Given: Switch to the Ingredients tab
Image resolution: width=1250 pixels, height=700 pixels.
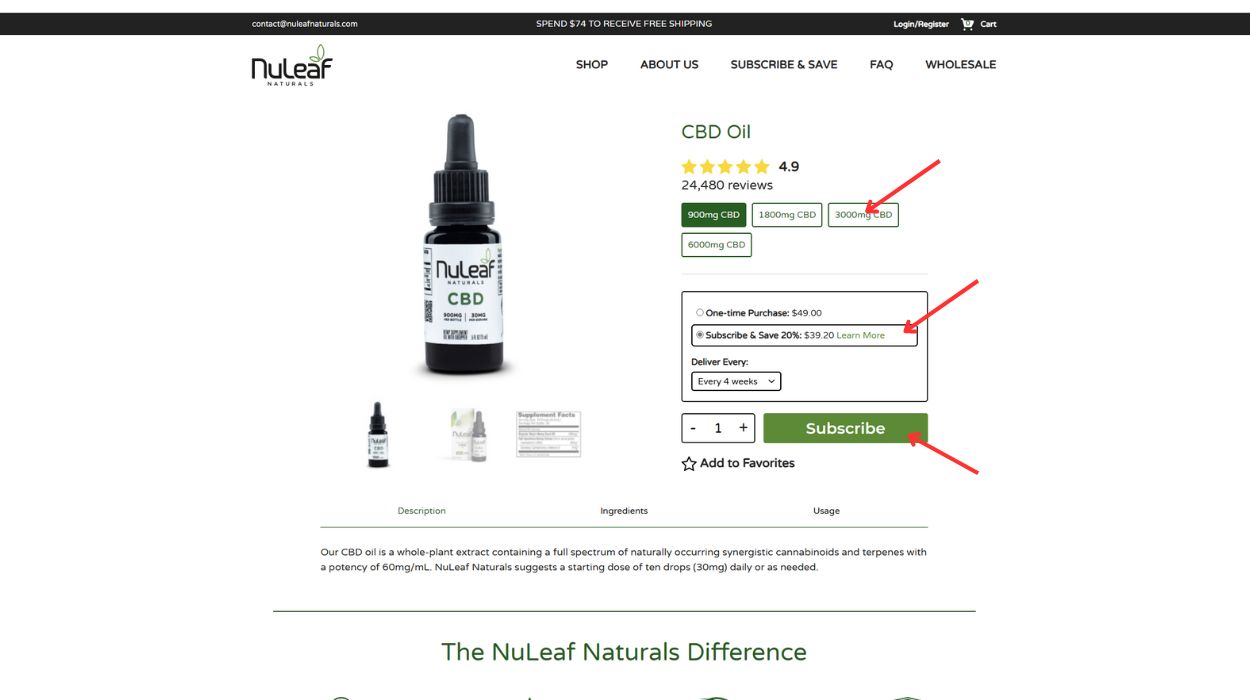Looking at the screenshot, I should [x=624, y=511].
